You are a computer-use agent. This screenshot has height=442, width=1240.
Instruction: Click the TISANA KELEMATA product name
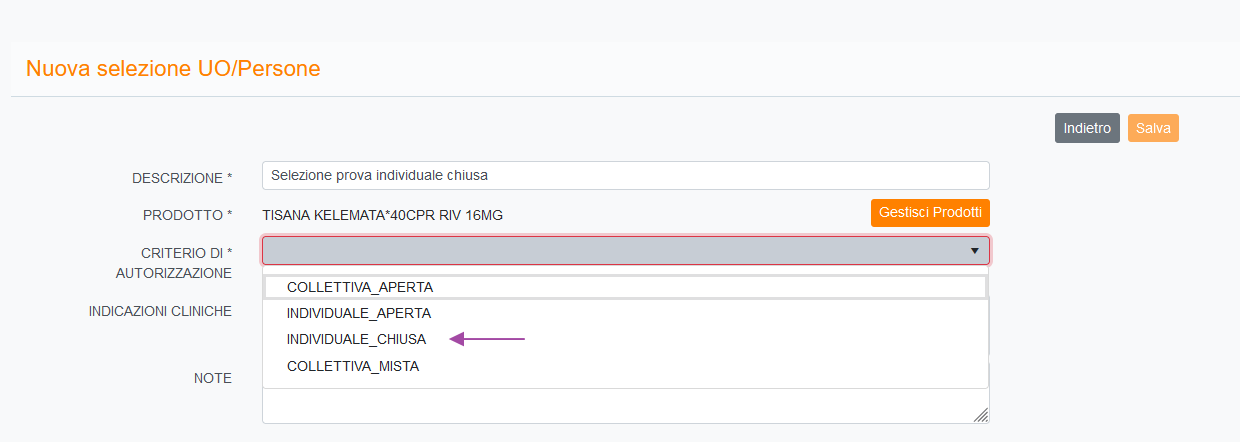coord(382,214)
